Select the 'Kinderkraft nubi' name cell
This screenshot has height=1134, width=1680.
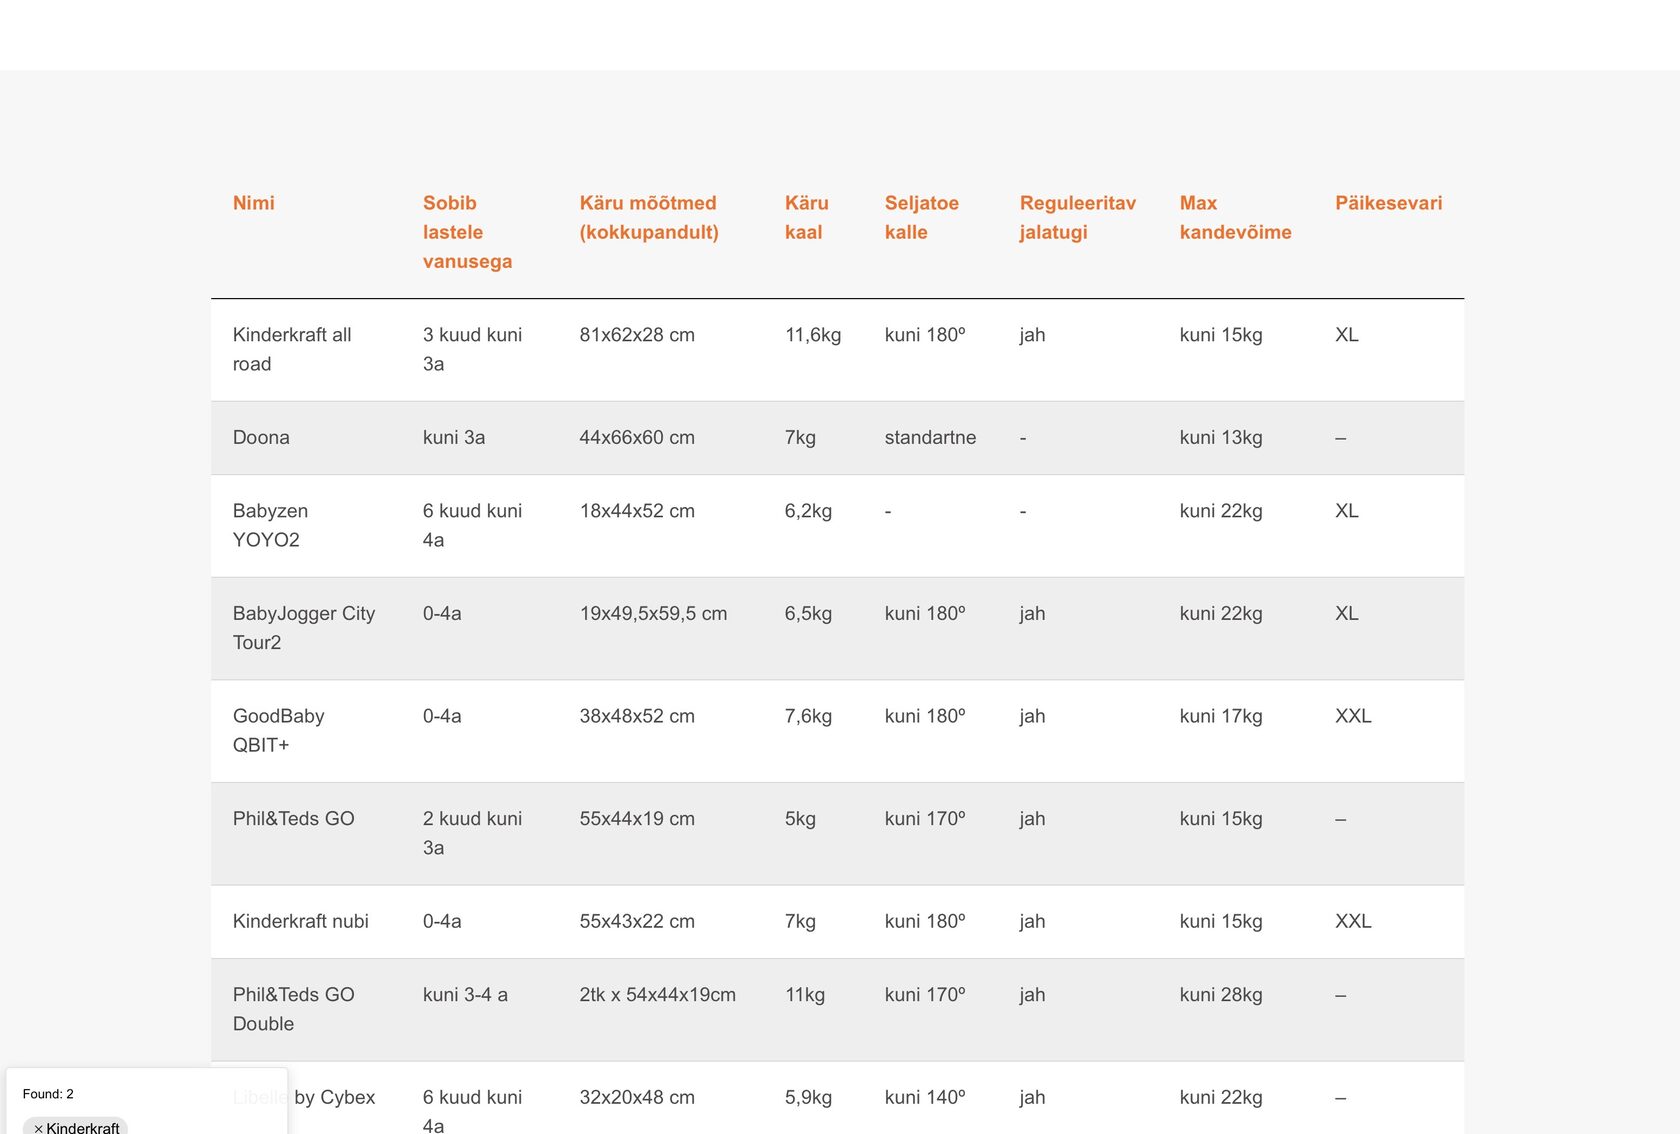[x=301, y=922]
